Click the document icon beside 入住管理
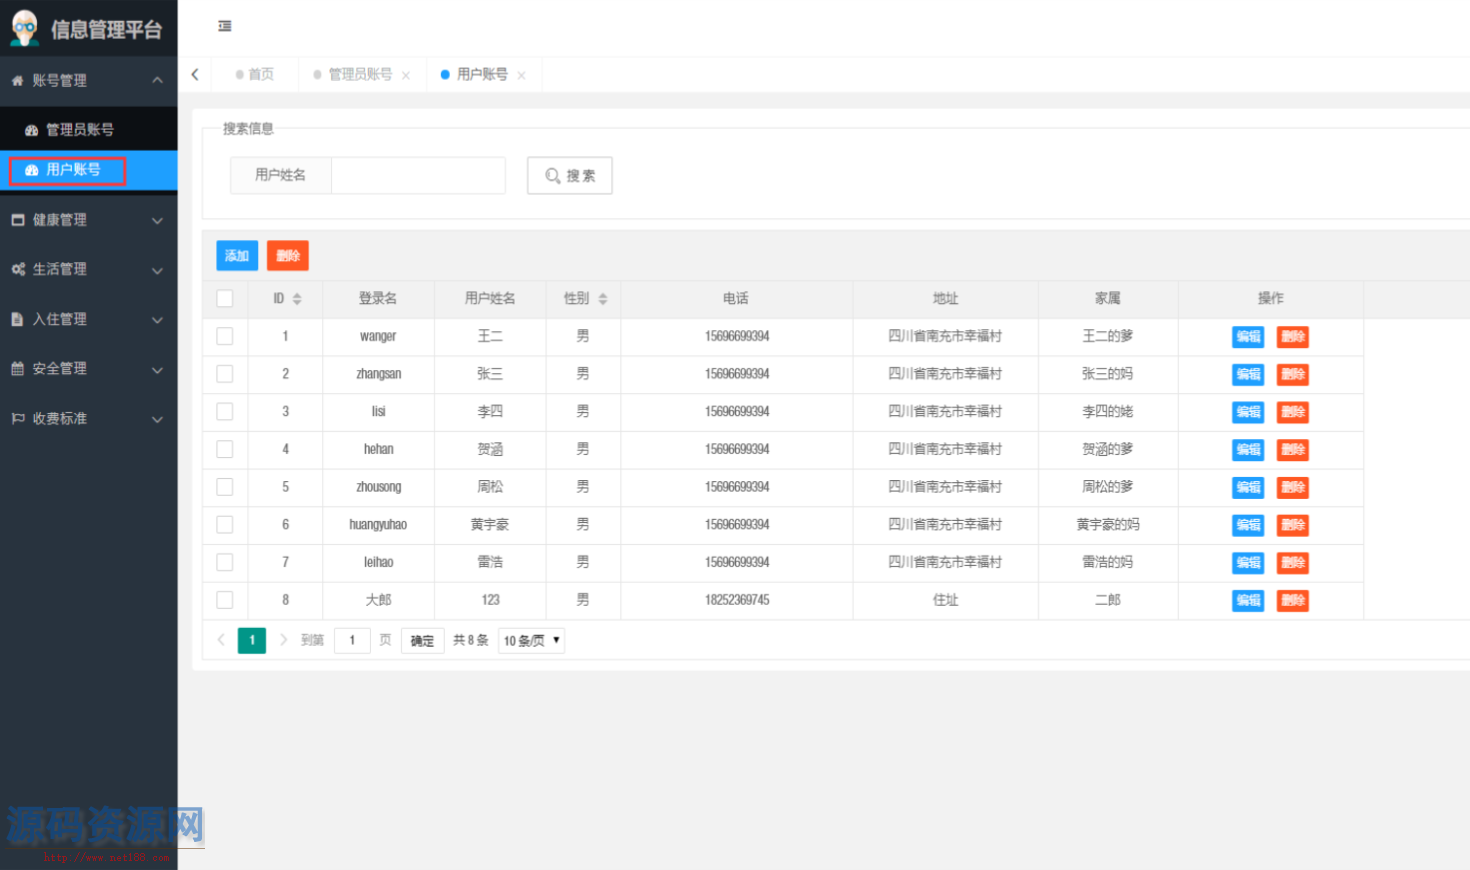Viewport: 1470px width, 870px height. (17, 319)
